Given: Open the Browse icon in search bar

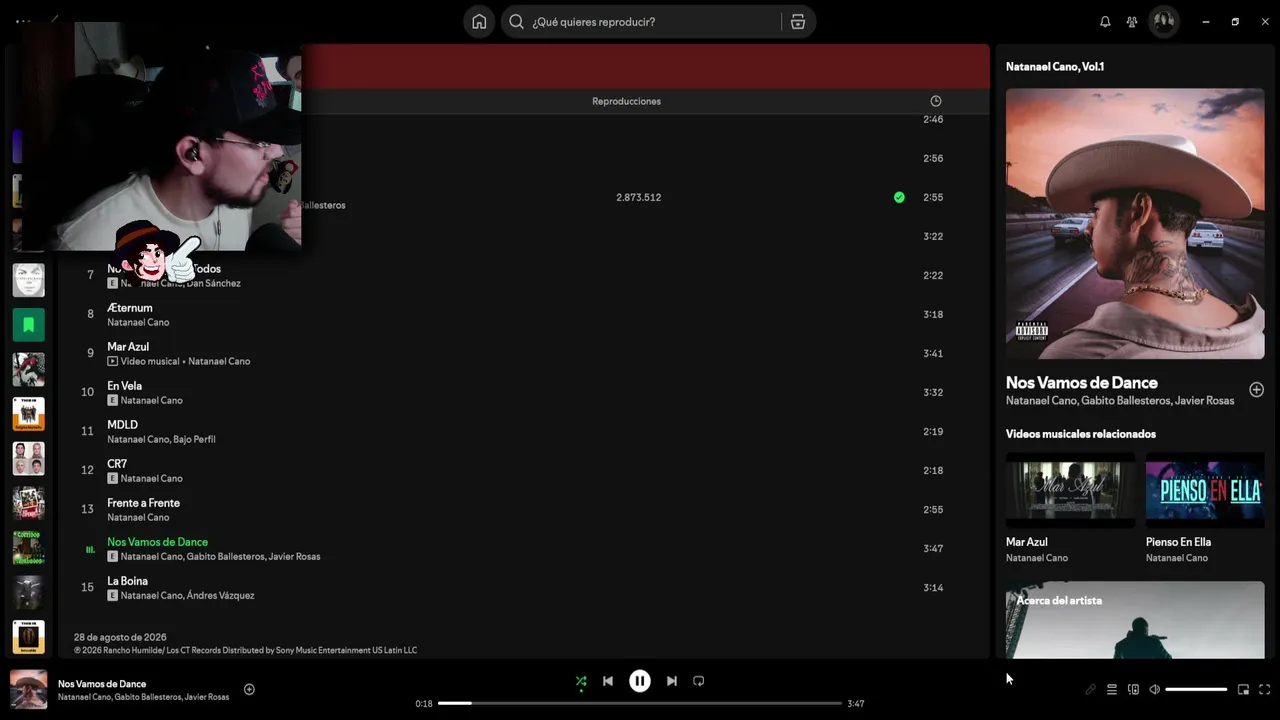Looking at the screenshot, I should [x=798, y=22].
